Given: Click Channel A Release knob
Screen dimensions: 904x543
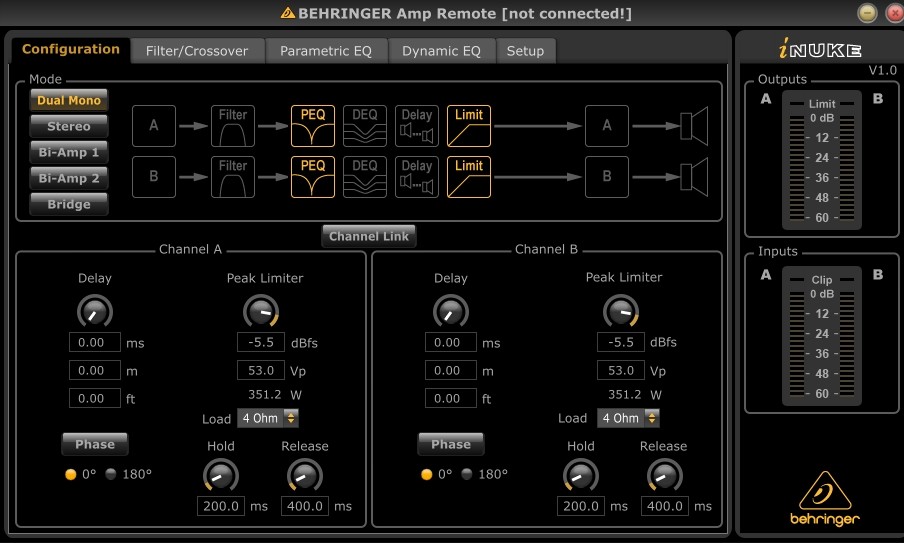Looking at the screenshot, I should coord(305,476).
